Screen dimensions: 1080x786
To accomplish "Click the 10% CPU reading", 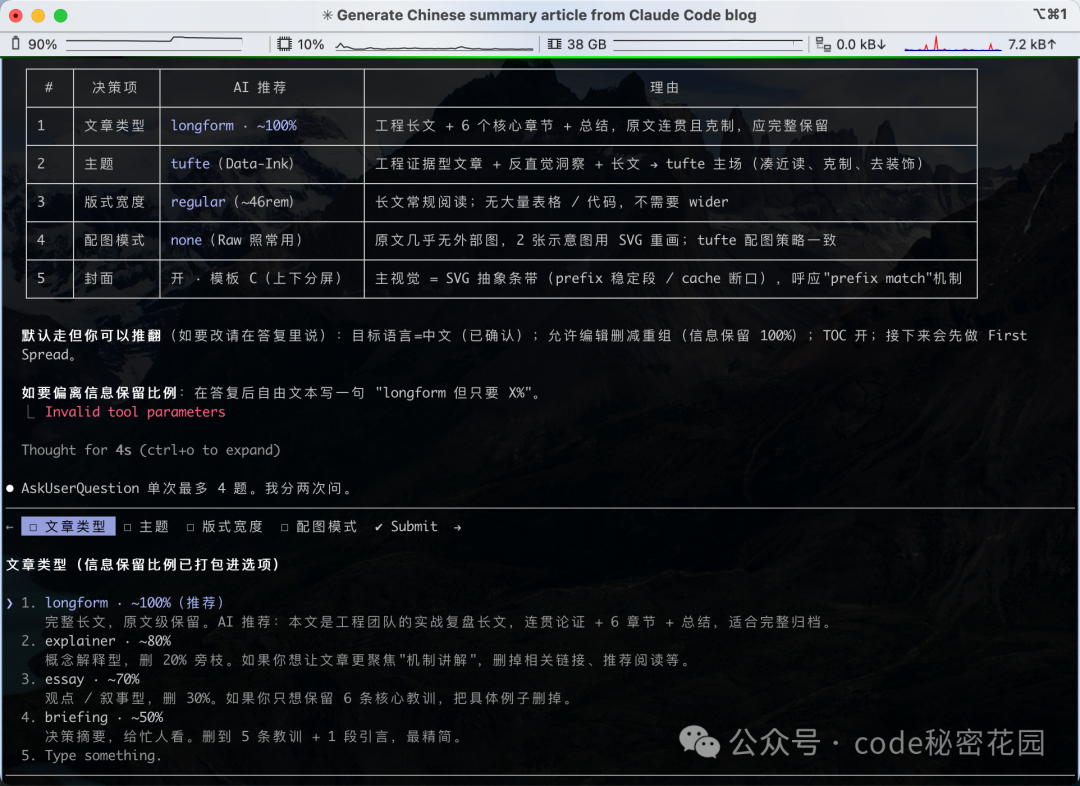I will tap(311, 45).
